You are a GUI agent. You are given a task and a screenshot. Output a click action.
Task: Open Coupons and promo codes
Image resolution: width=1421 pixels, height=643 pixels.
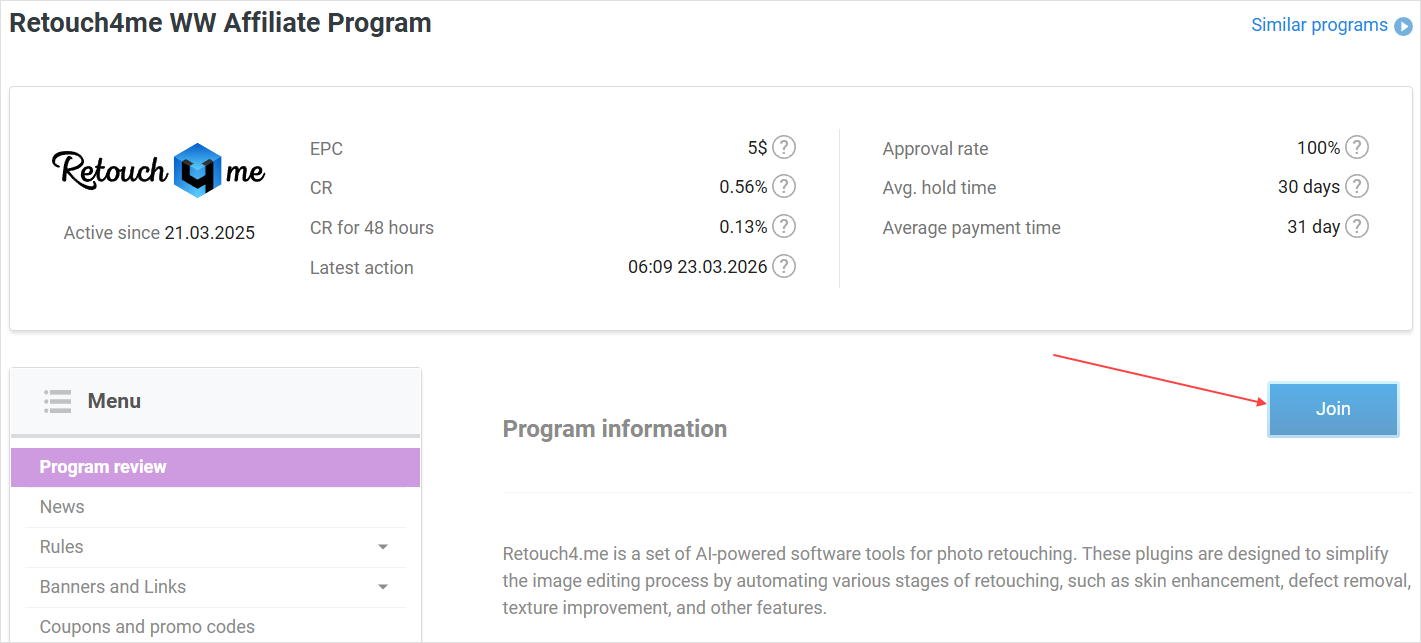pyautogui.click(x=147, y=627)
